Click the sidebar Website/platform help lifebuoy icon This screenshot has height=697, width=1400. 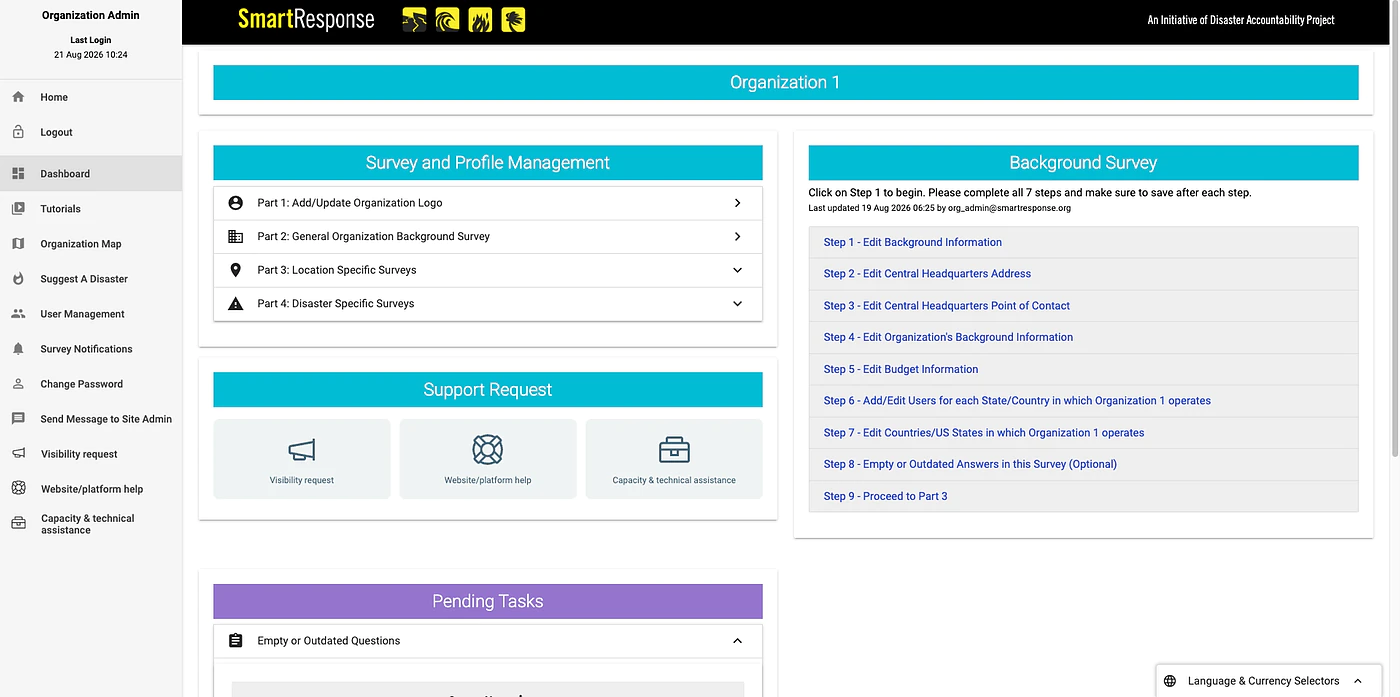point(18,489)
